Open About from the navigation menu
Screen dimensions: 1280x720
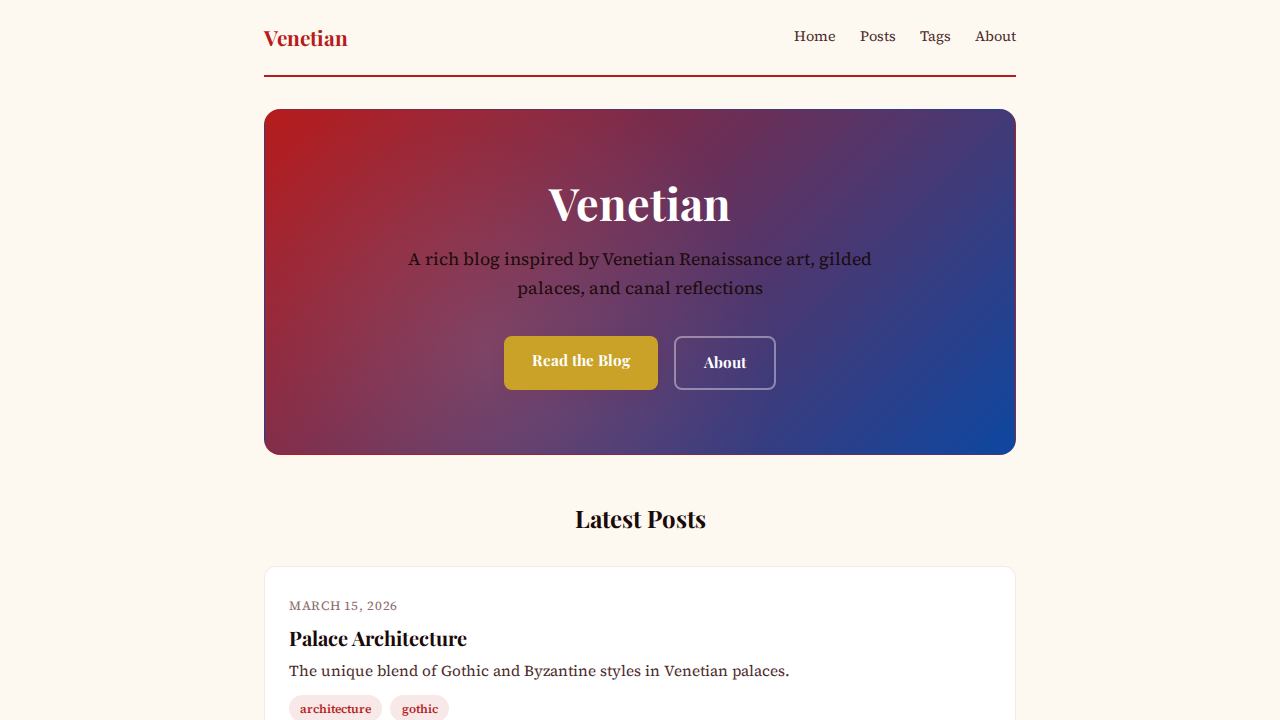click(x=995, y=36)
